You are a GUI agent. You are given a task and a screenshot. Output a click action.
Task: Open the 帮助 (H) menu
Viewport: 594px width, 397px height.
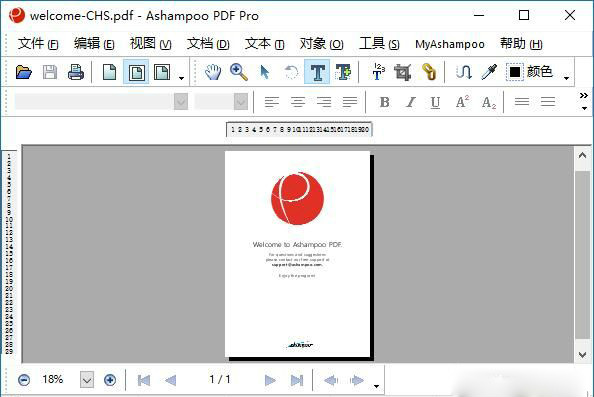click(x=521, y=44)
